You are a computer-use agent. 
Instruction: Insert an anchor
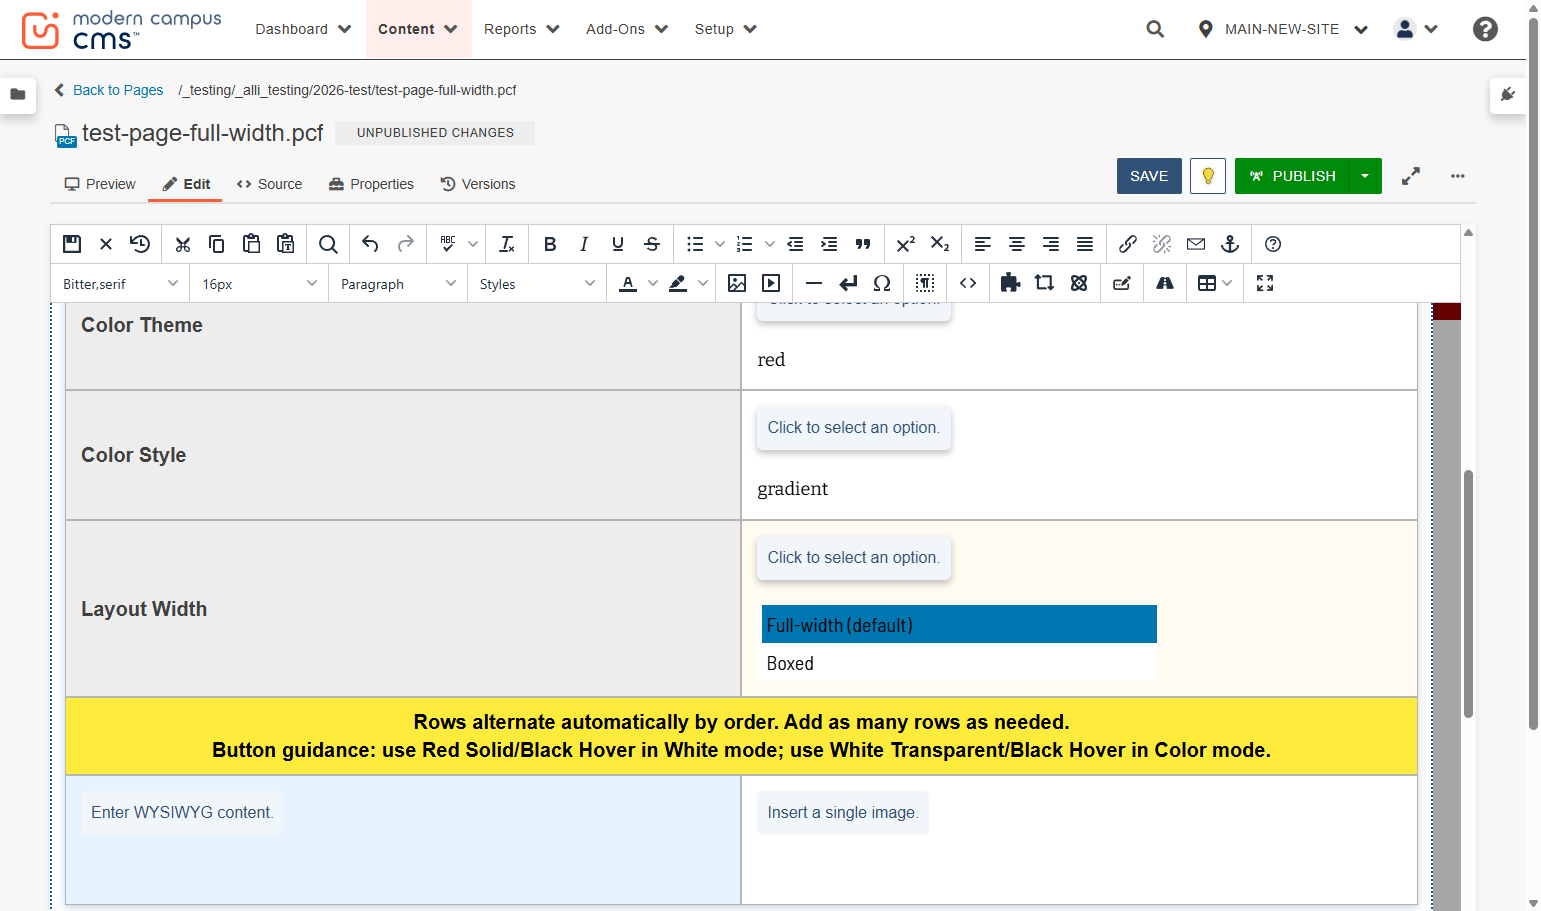[x=1230, y=244]
